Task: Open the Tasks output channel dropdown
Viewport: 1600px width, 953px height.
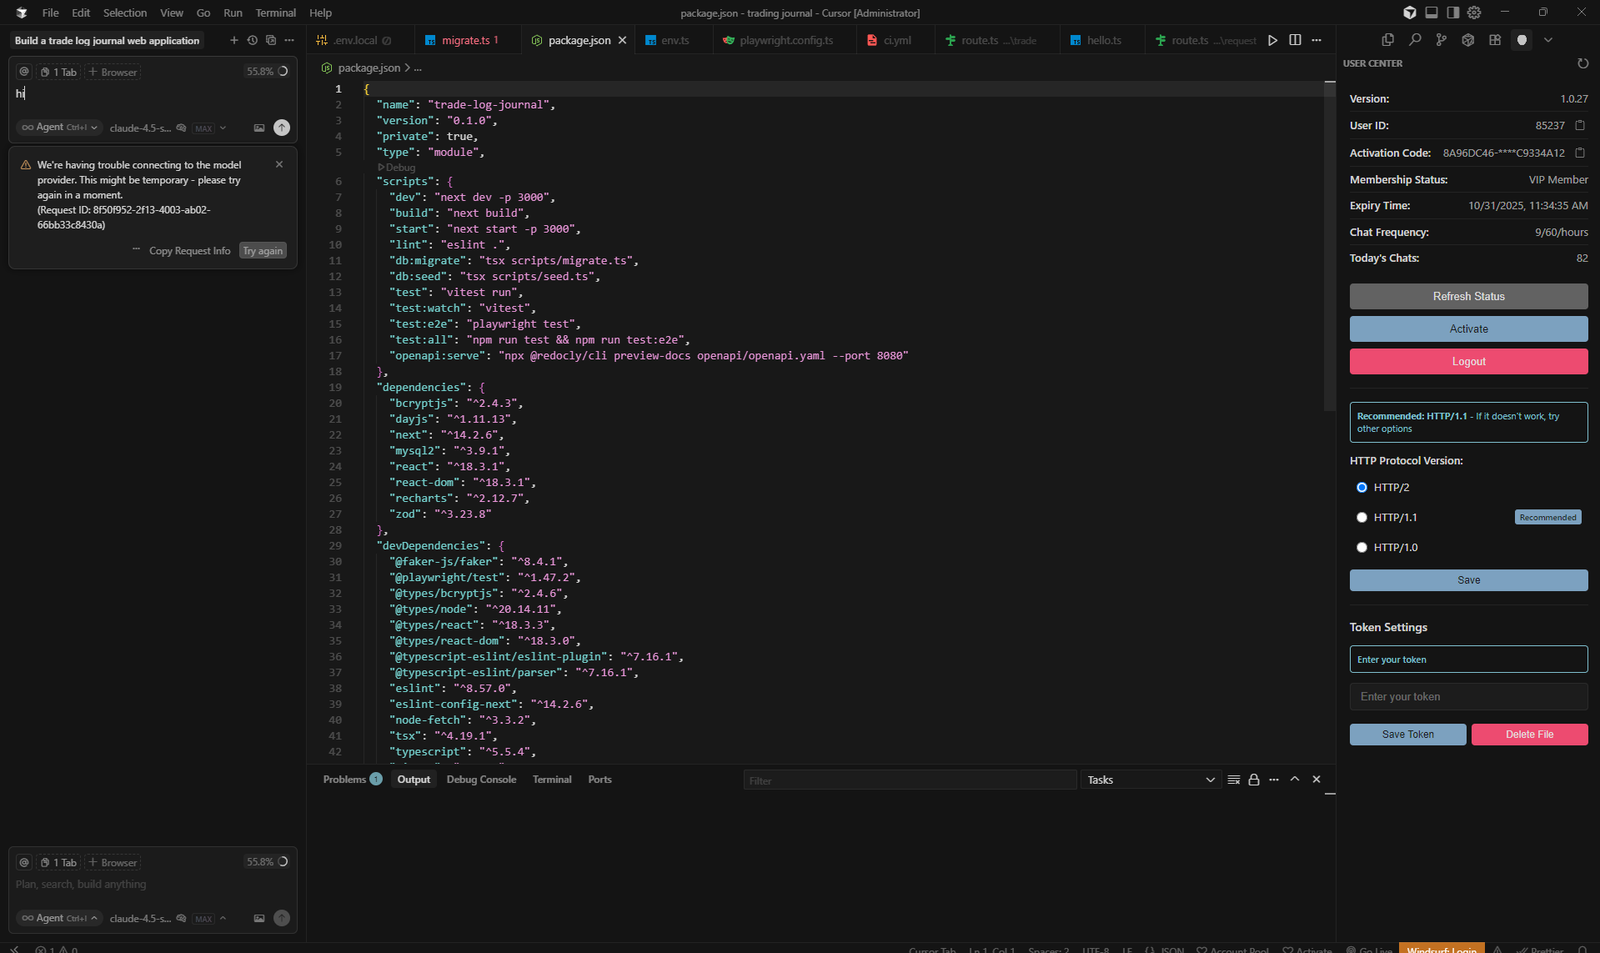Action: coord(1150,780)
